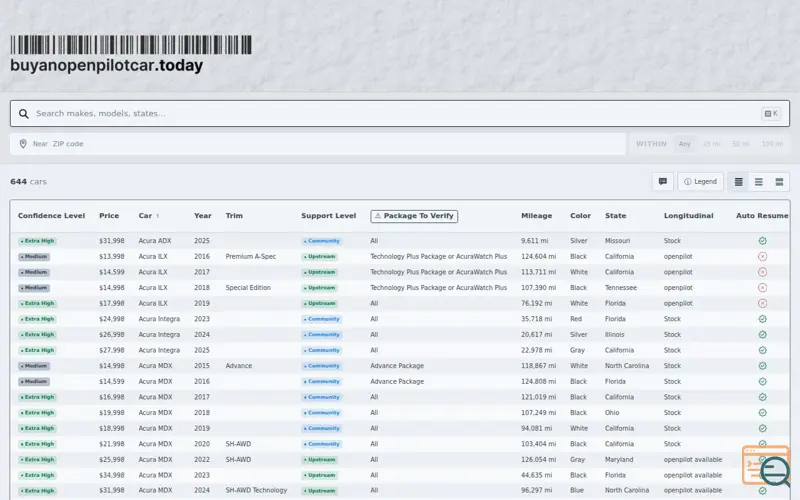Click the Community badge on Acura ADX row
The width and height of the screenshot is (800, 500).
[x=321, y=241]
